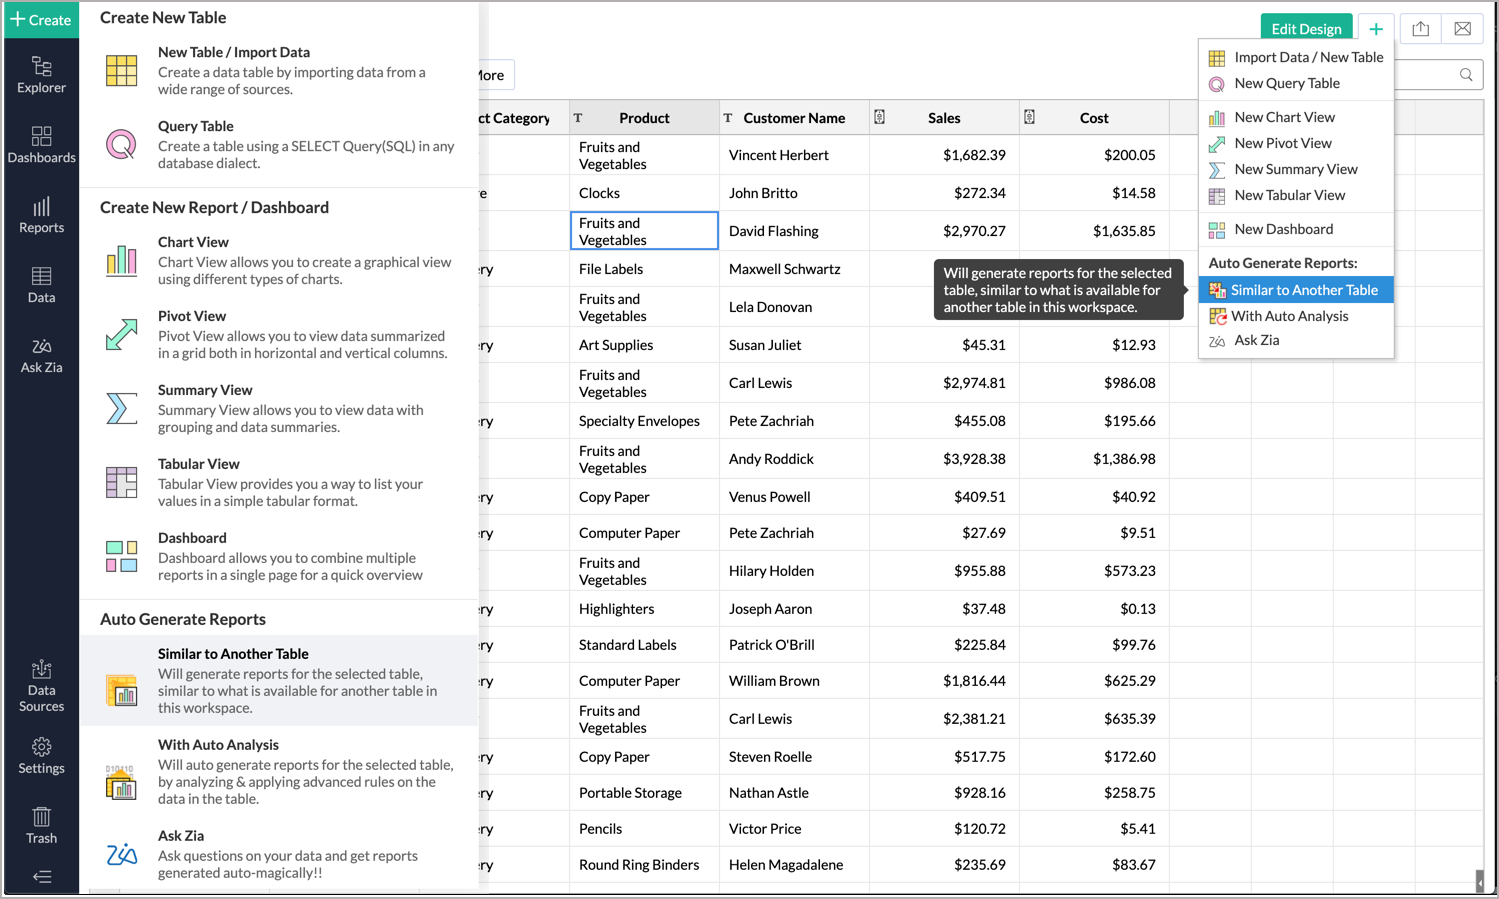1499x899 pixels.
Task: Open Explorer in the left sidebar
Action: click(x=41, y=75)
